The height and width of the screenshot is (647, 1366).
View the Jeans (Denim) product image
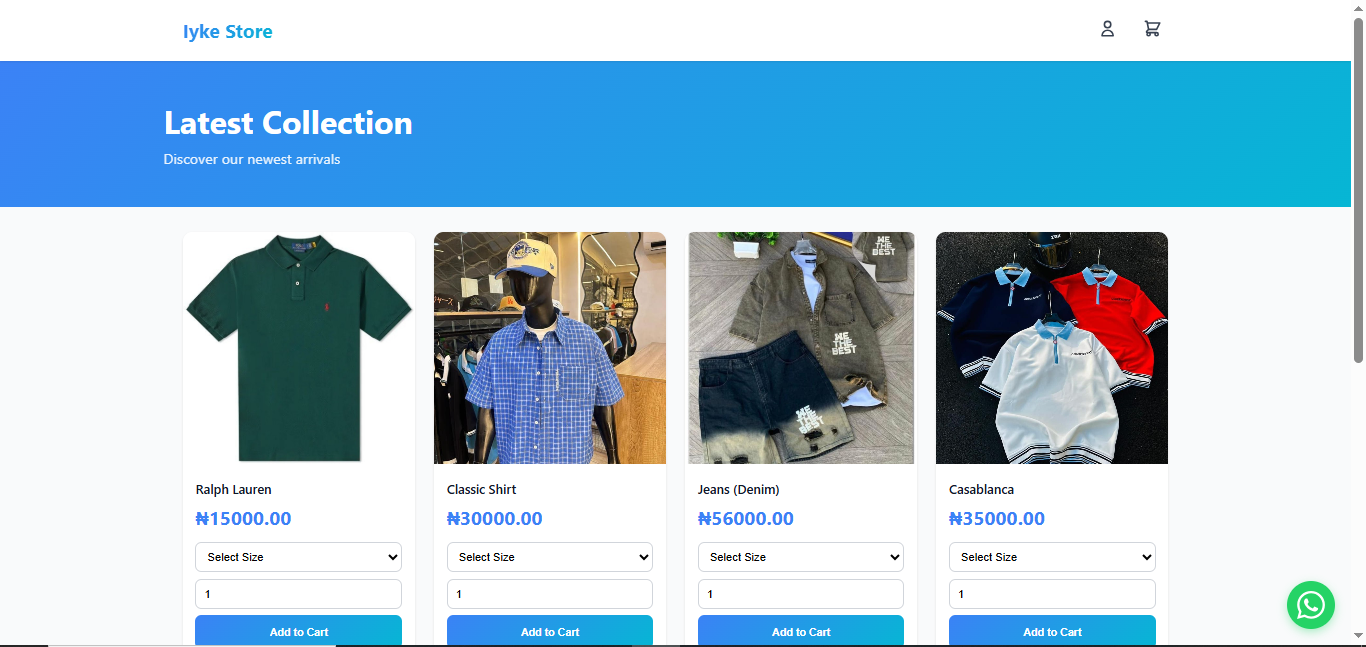tap(800, 348)
